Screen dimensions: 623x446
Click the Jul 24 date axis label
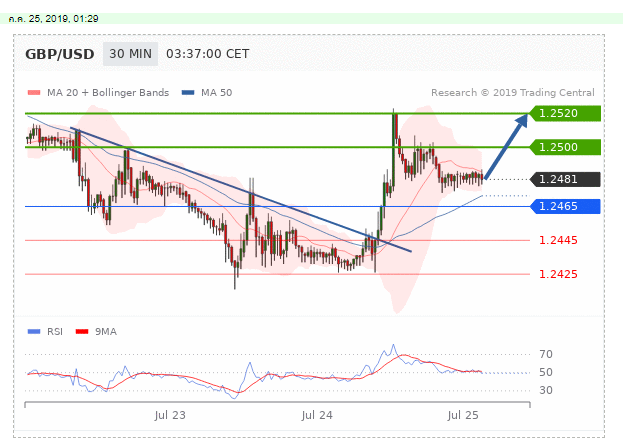(317, 415)
